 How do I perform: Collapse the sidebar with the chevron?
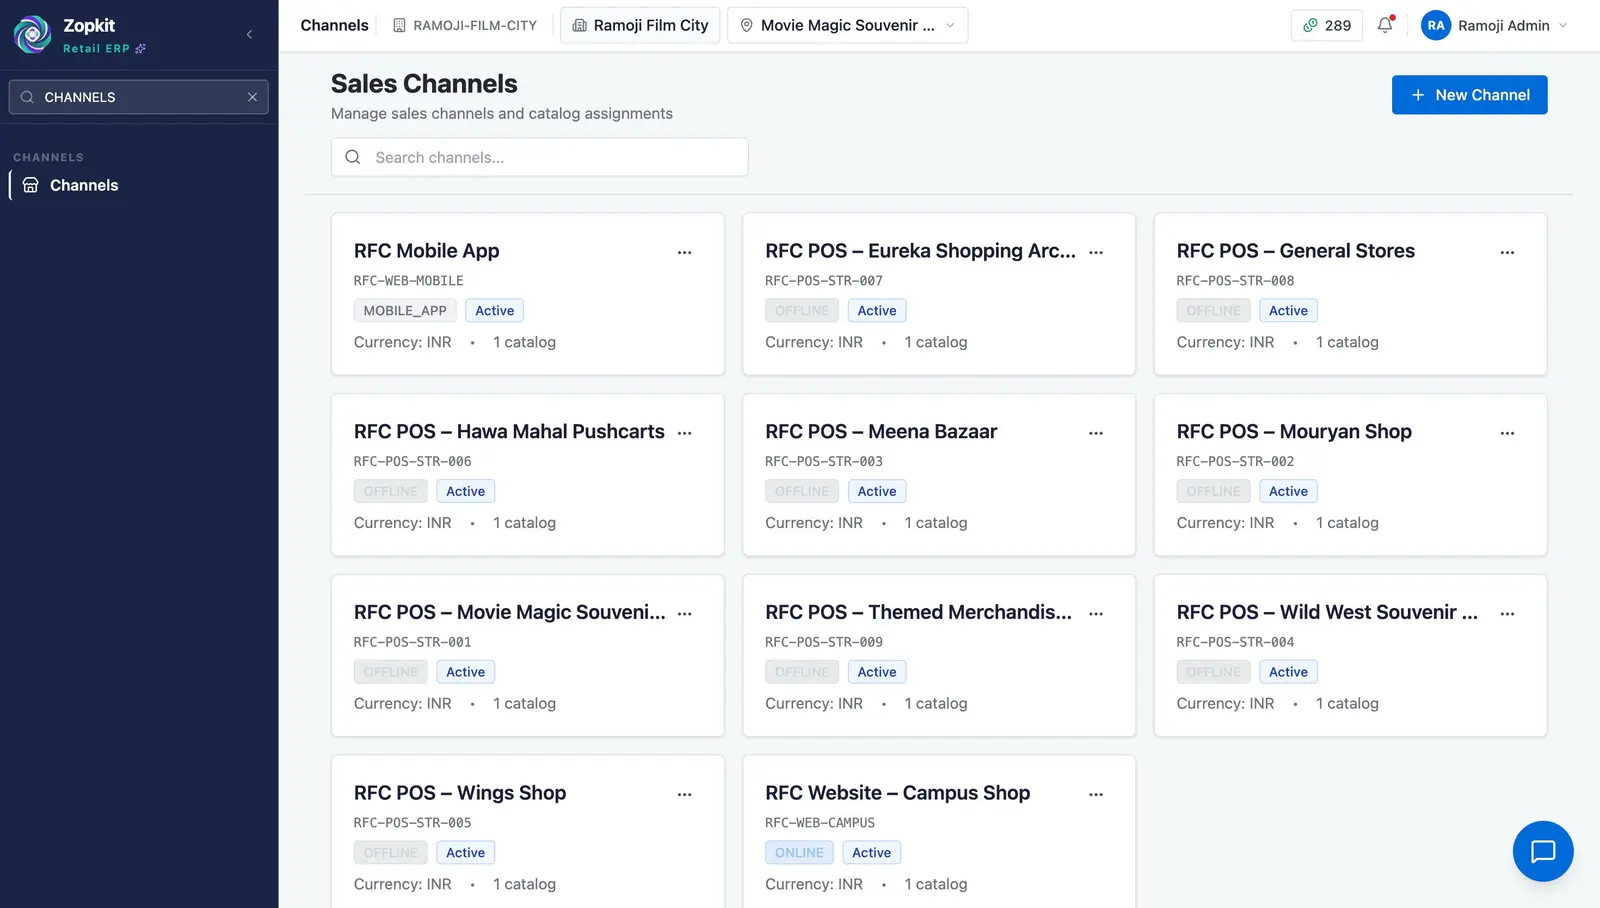click(249, 34)
